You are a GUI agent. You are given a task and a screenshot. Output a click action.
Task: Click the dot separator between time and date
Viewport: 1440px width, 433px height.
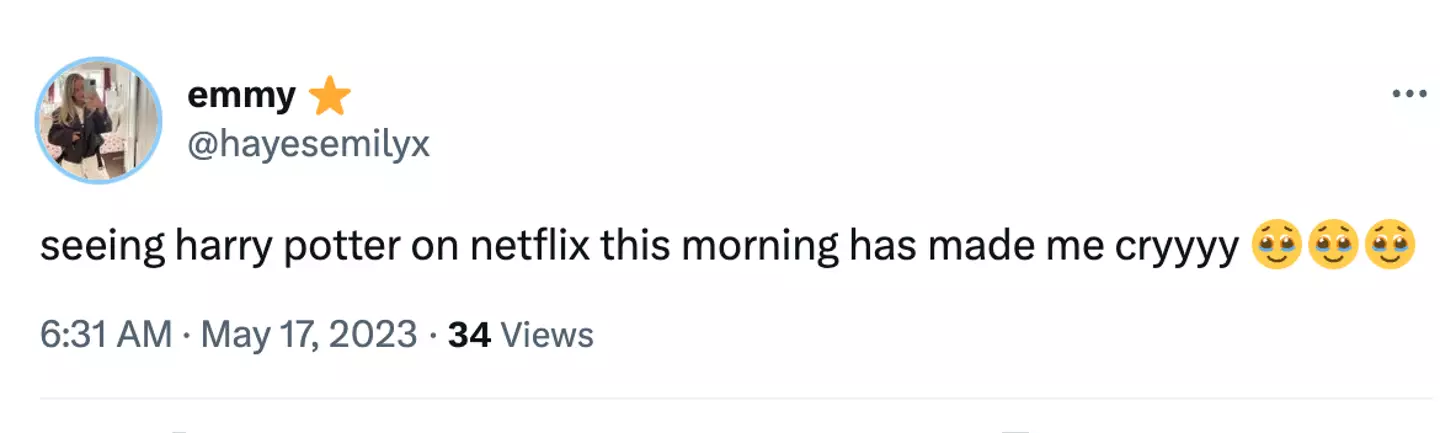tap(187, 334)
